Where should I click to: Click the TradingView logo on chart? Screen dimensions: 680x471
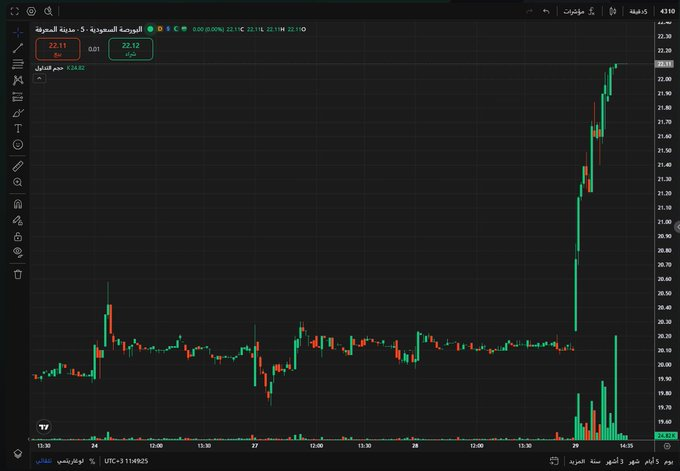(x=44, y=427)
